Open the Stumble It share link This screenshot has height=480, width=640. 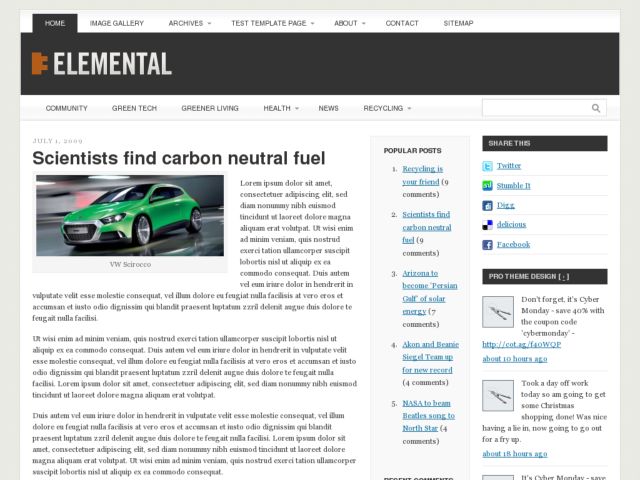513,186
